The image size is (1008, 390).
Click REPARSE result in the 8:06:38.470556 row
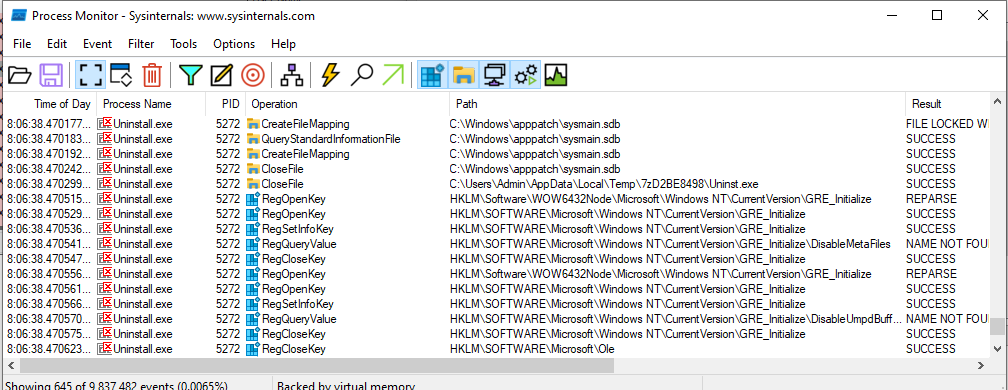click(931, 274)
